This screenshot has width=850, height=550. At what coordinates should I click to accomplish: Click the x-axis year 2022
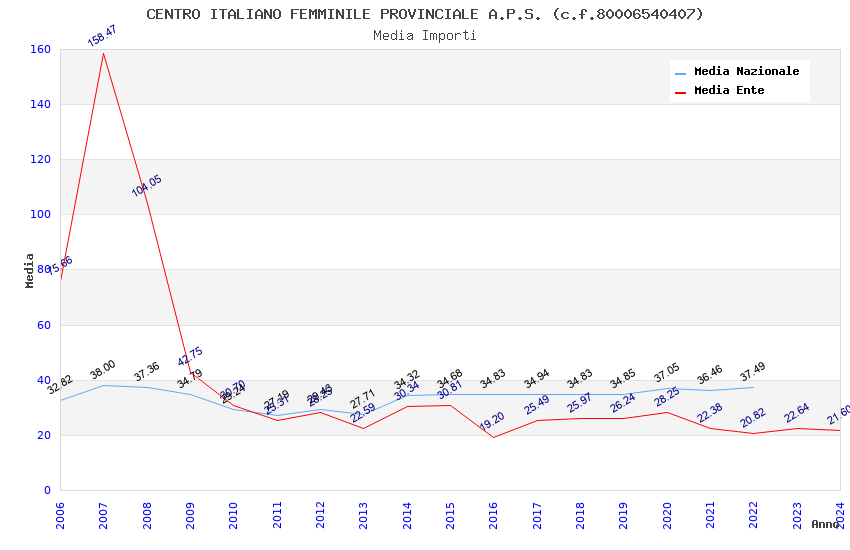(x=753, y=515)
